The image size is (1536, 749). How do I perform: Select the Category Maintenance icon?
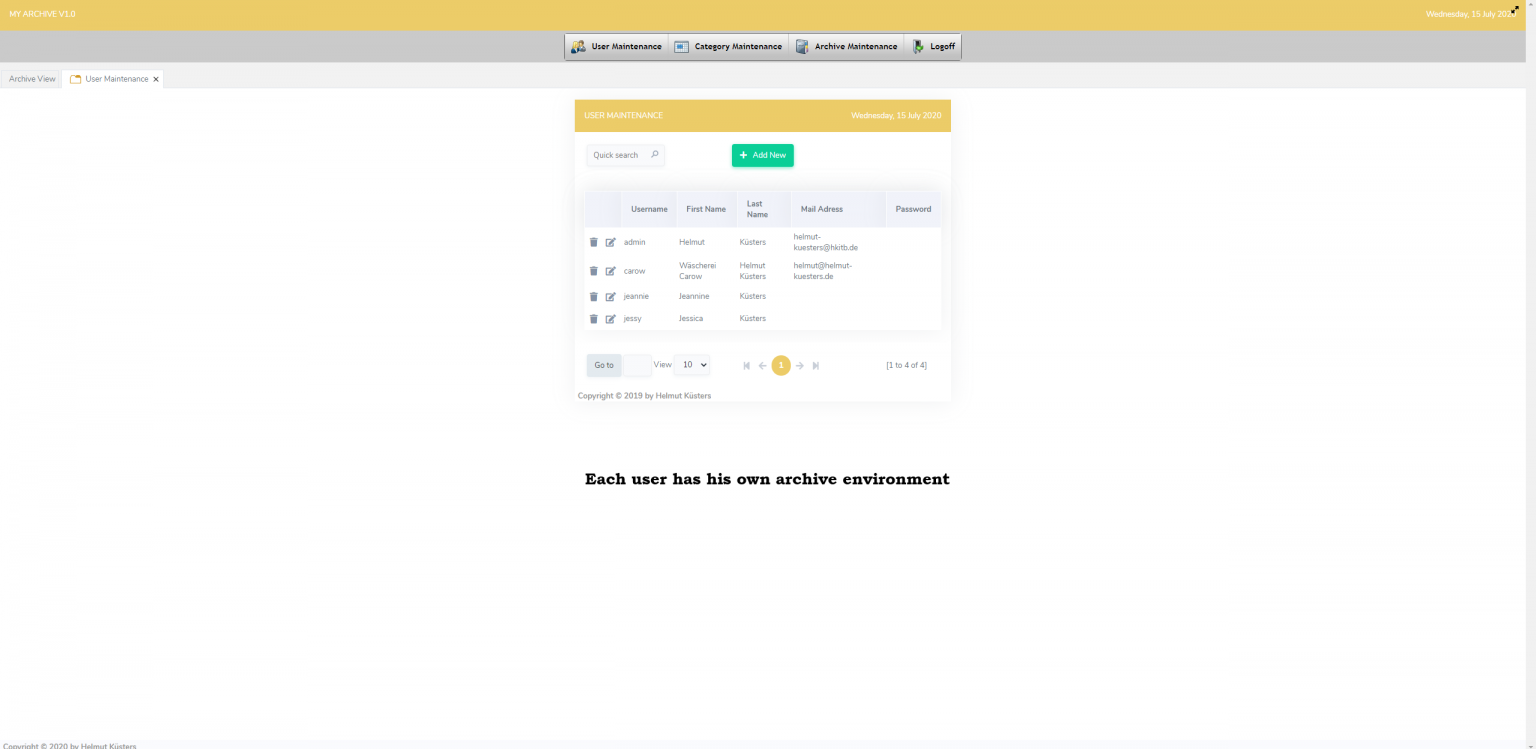(682, 45)
